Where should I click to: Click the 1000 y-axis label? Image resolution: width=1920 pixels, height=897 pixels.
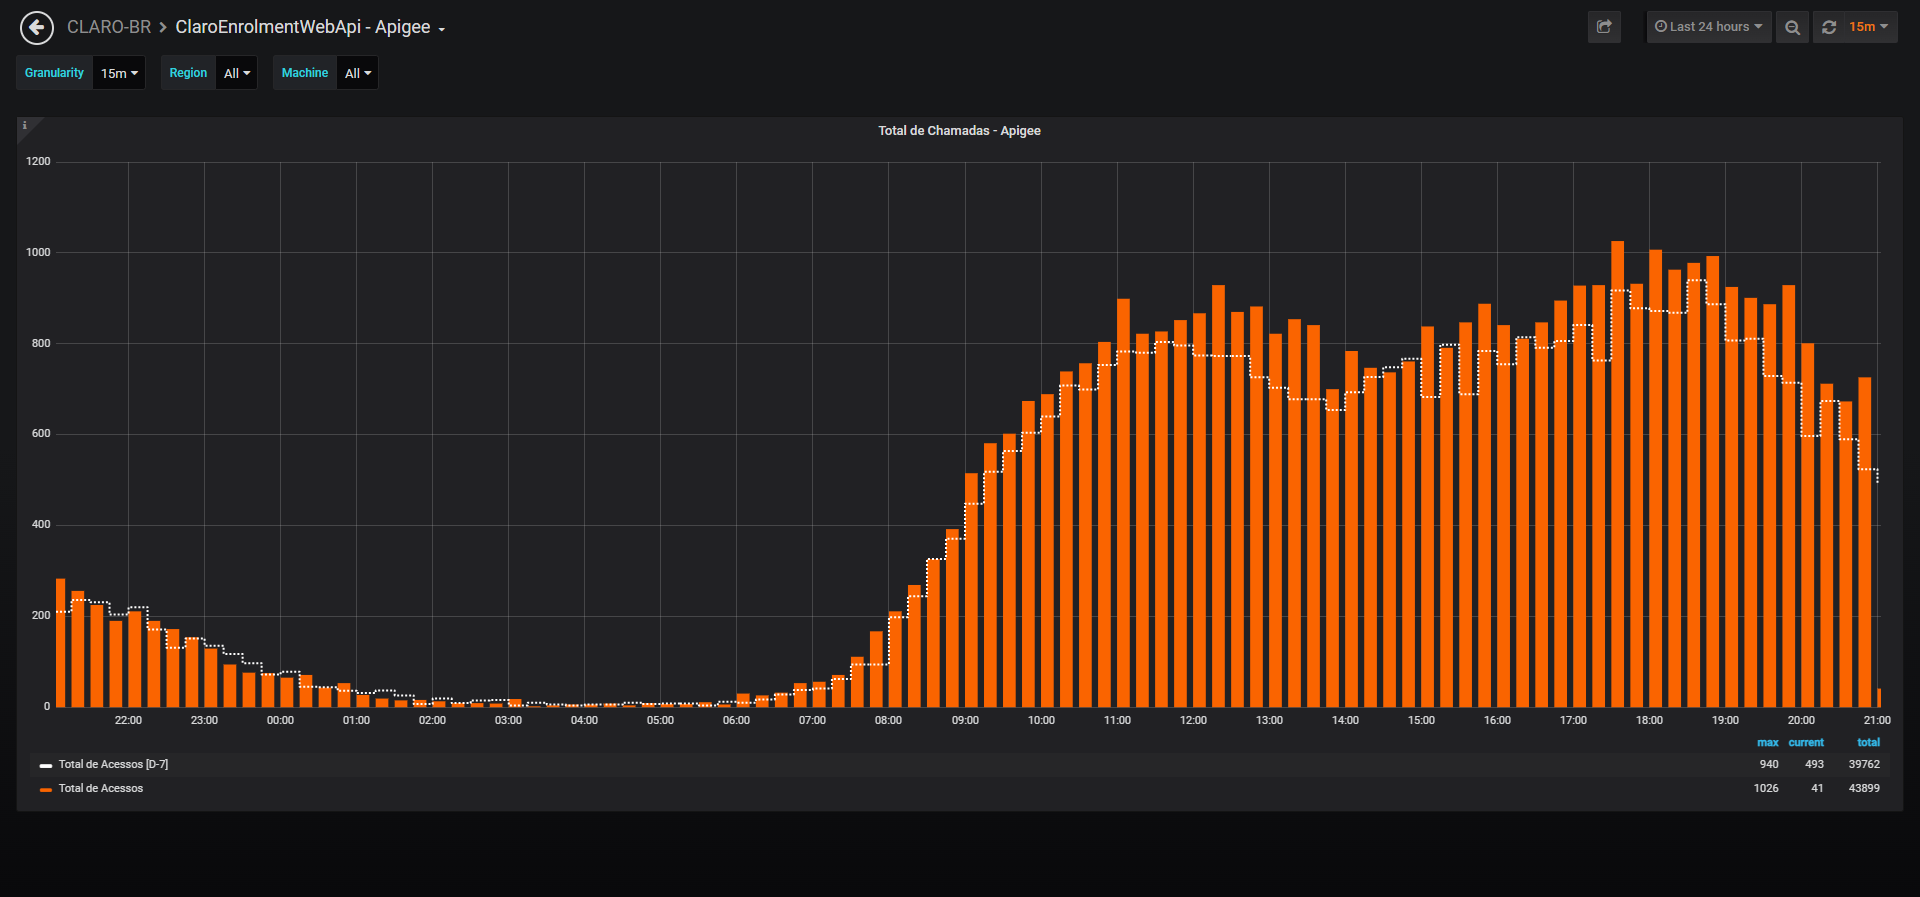[38, 252]
